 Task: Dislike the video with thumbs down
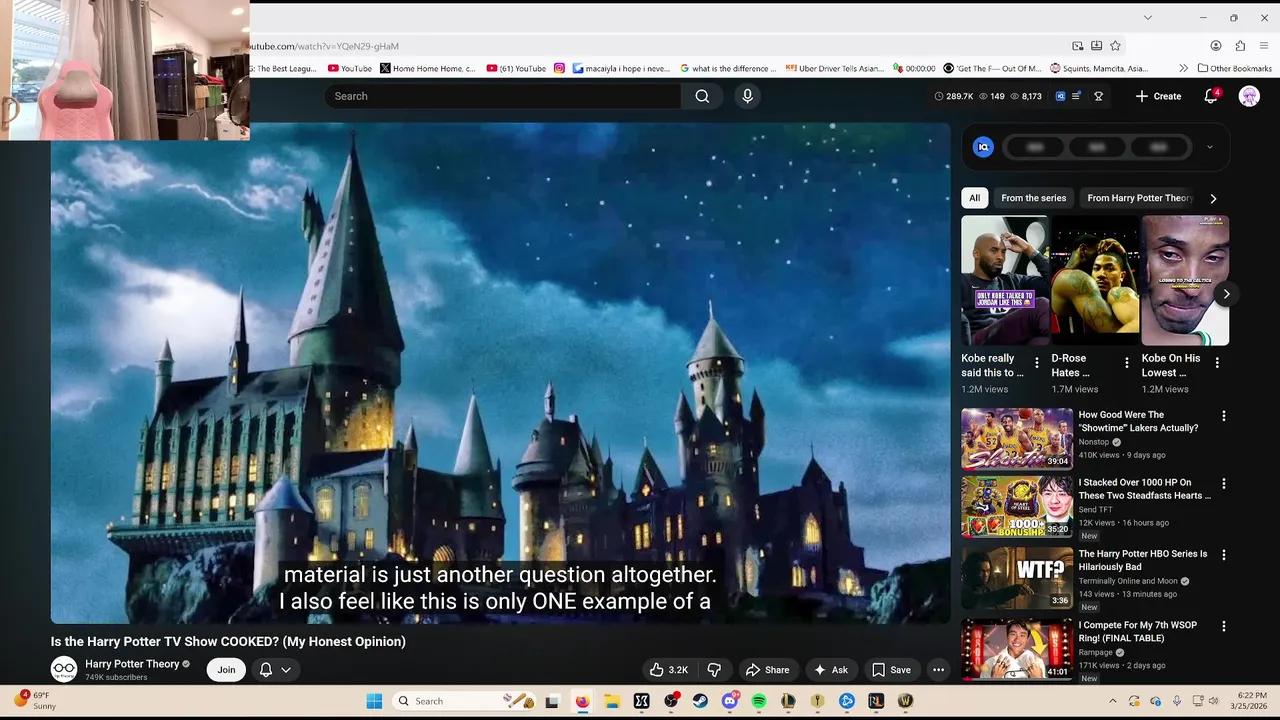tap(714, 670)
